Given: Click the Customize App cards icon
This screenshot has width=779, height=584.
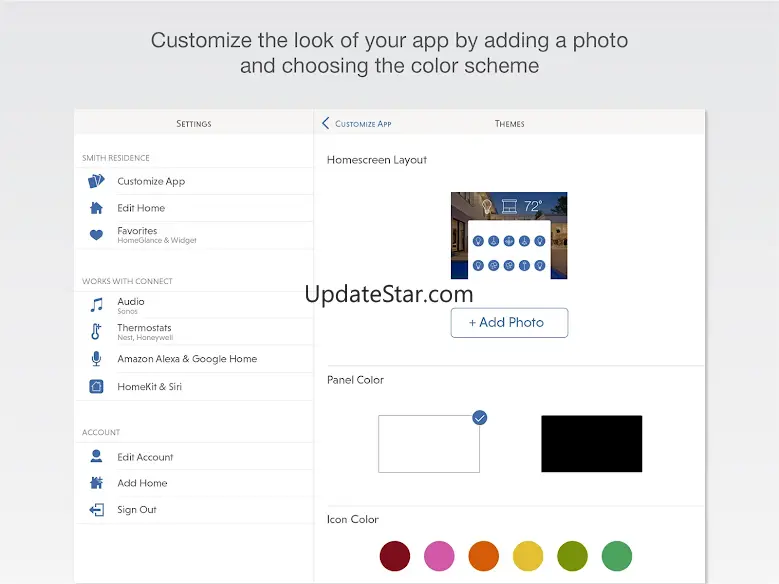Looking at the screenshot, I should 96,181.
